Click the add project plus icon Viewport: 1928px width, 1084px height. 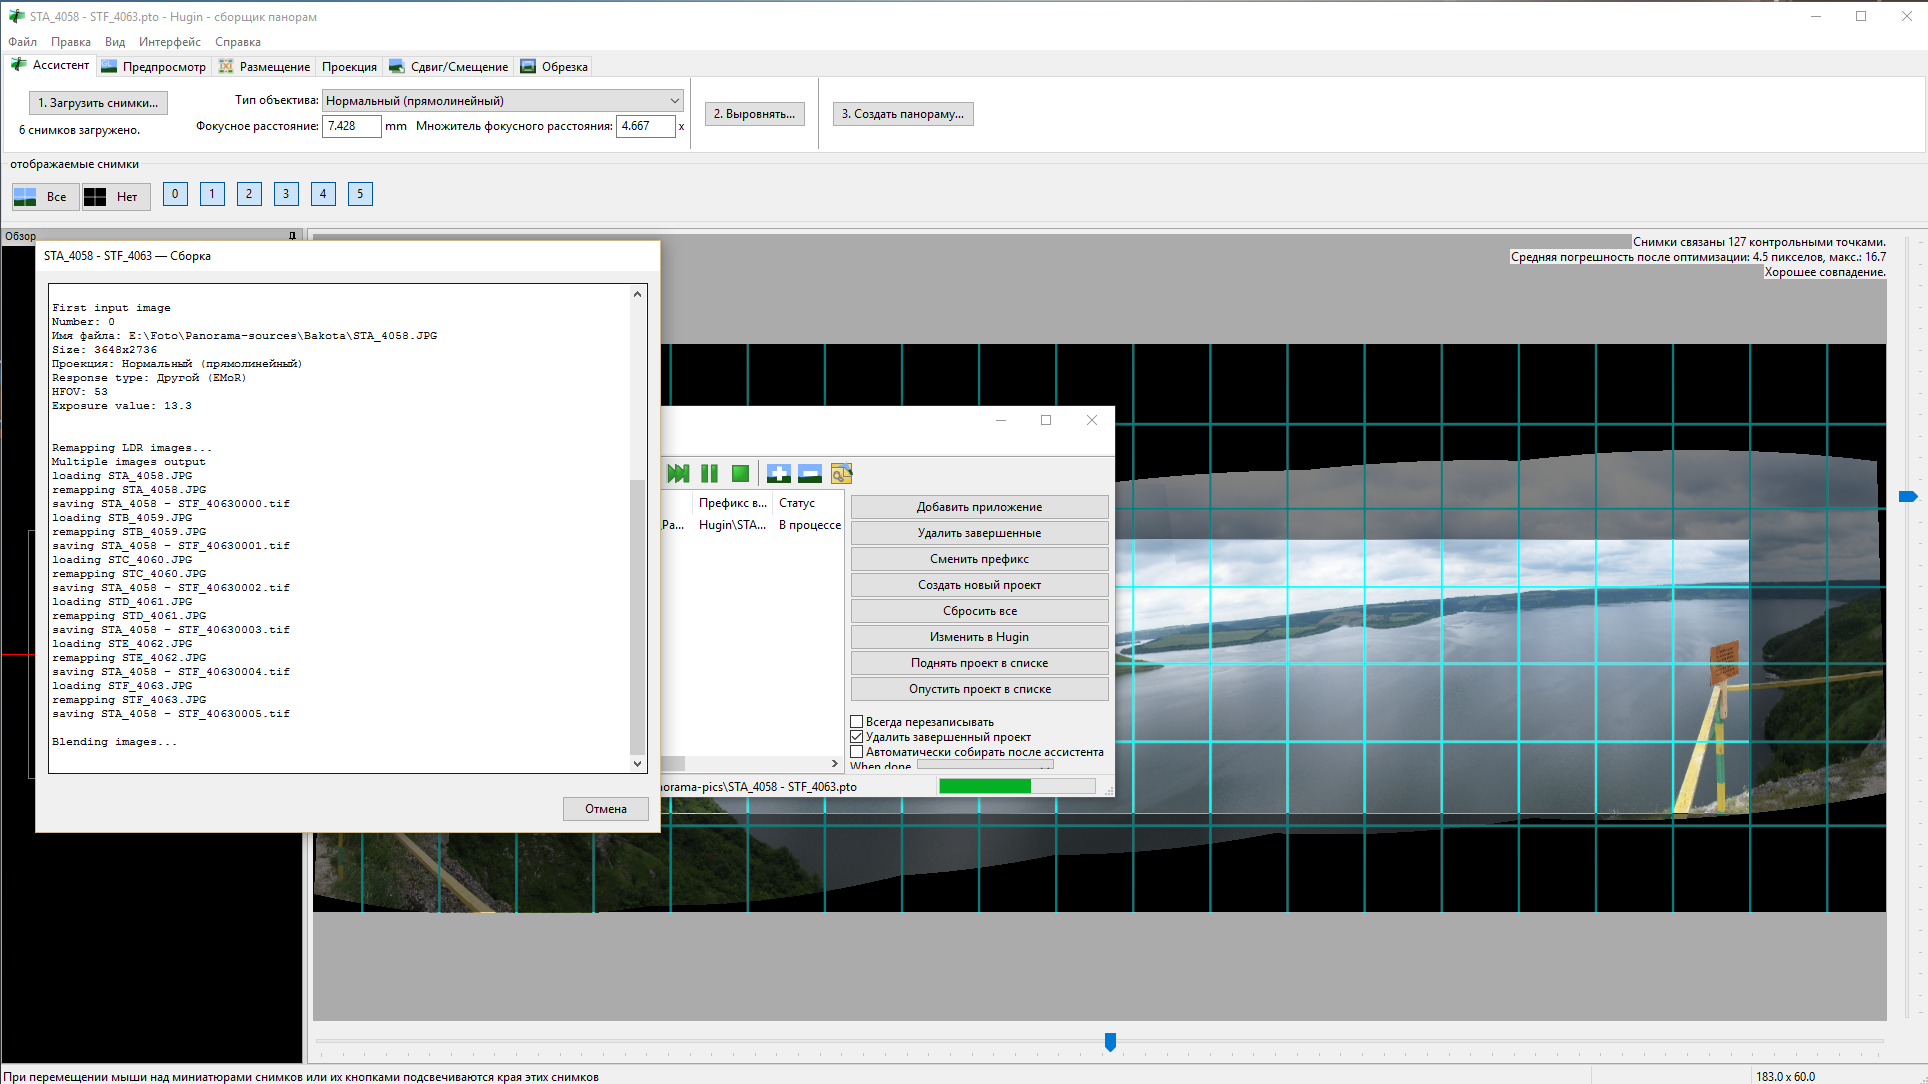point(778,473)
